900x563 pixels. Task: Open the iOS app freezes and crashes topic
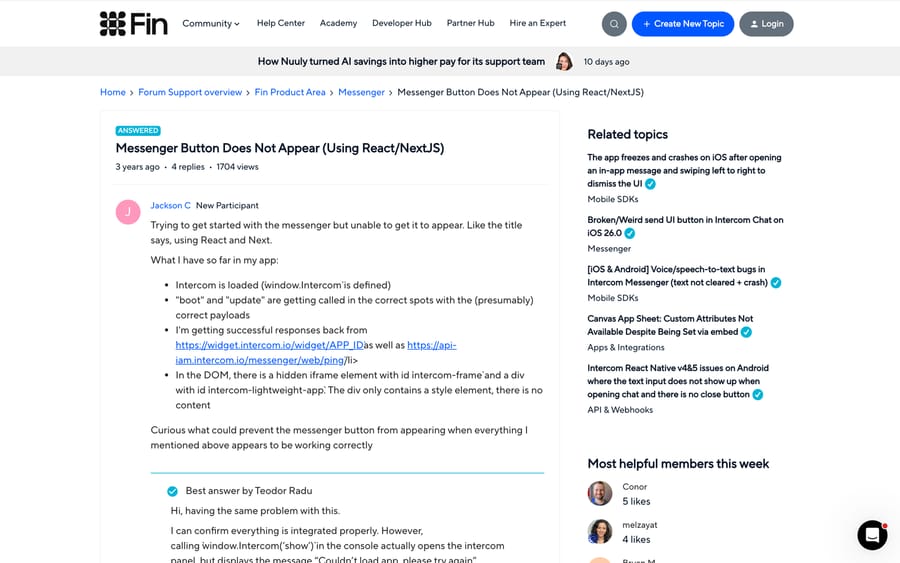point(684,170)
